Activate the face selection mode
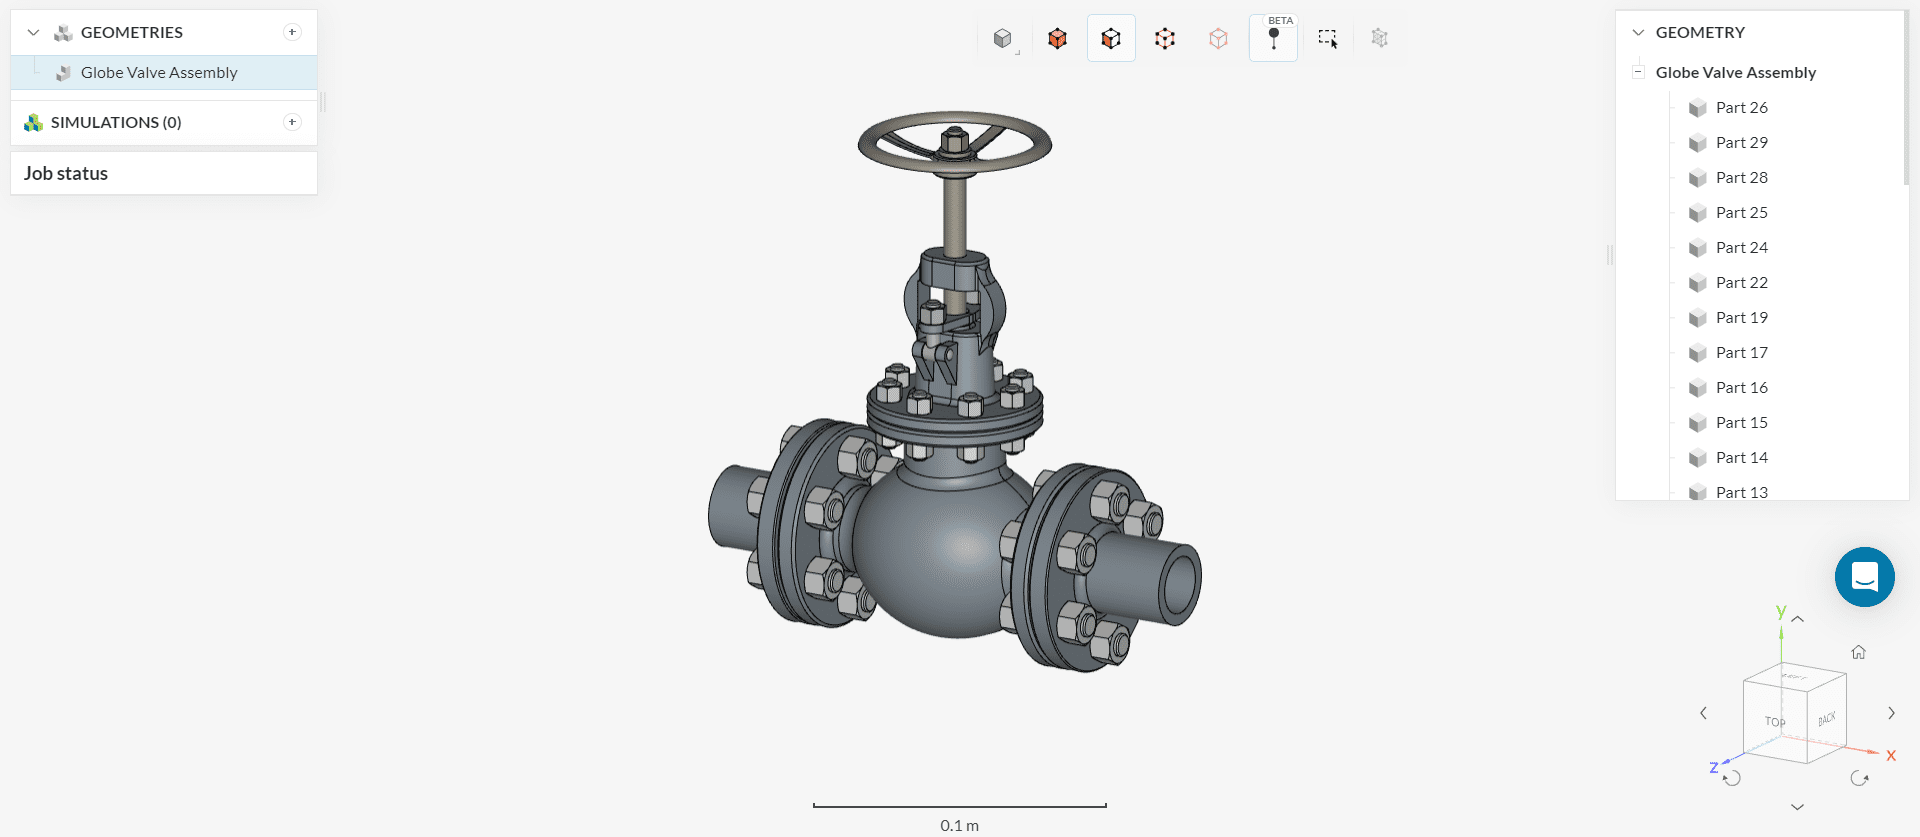Viewport: 1920px width, 837px height. (1111, 39)
